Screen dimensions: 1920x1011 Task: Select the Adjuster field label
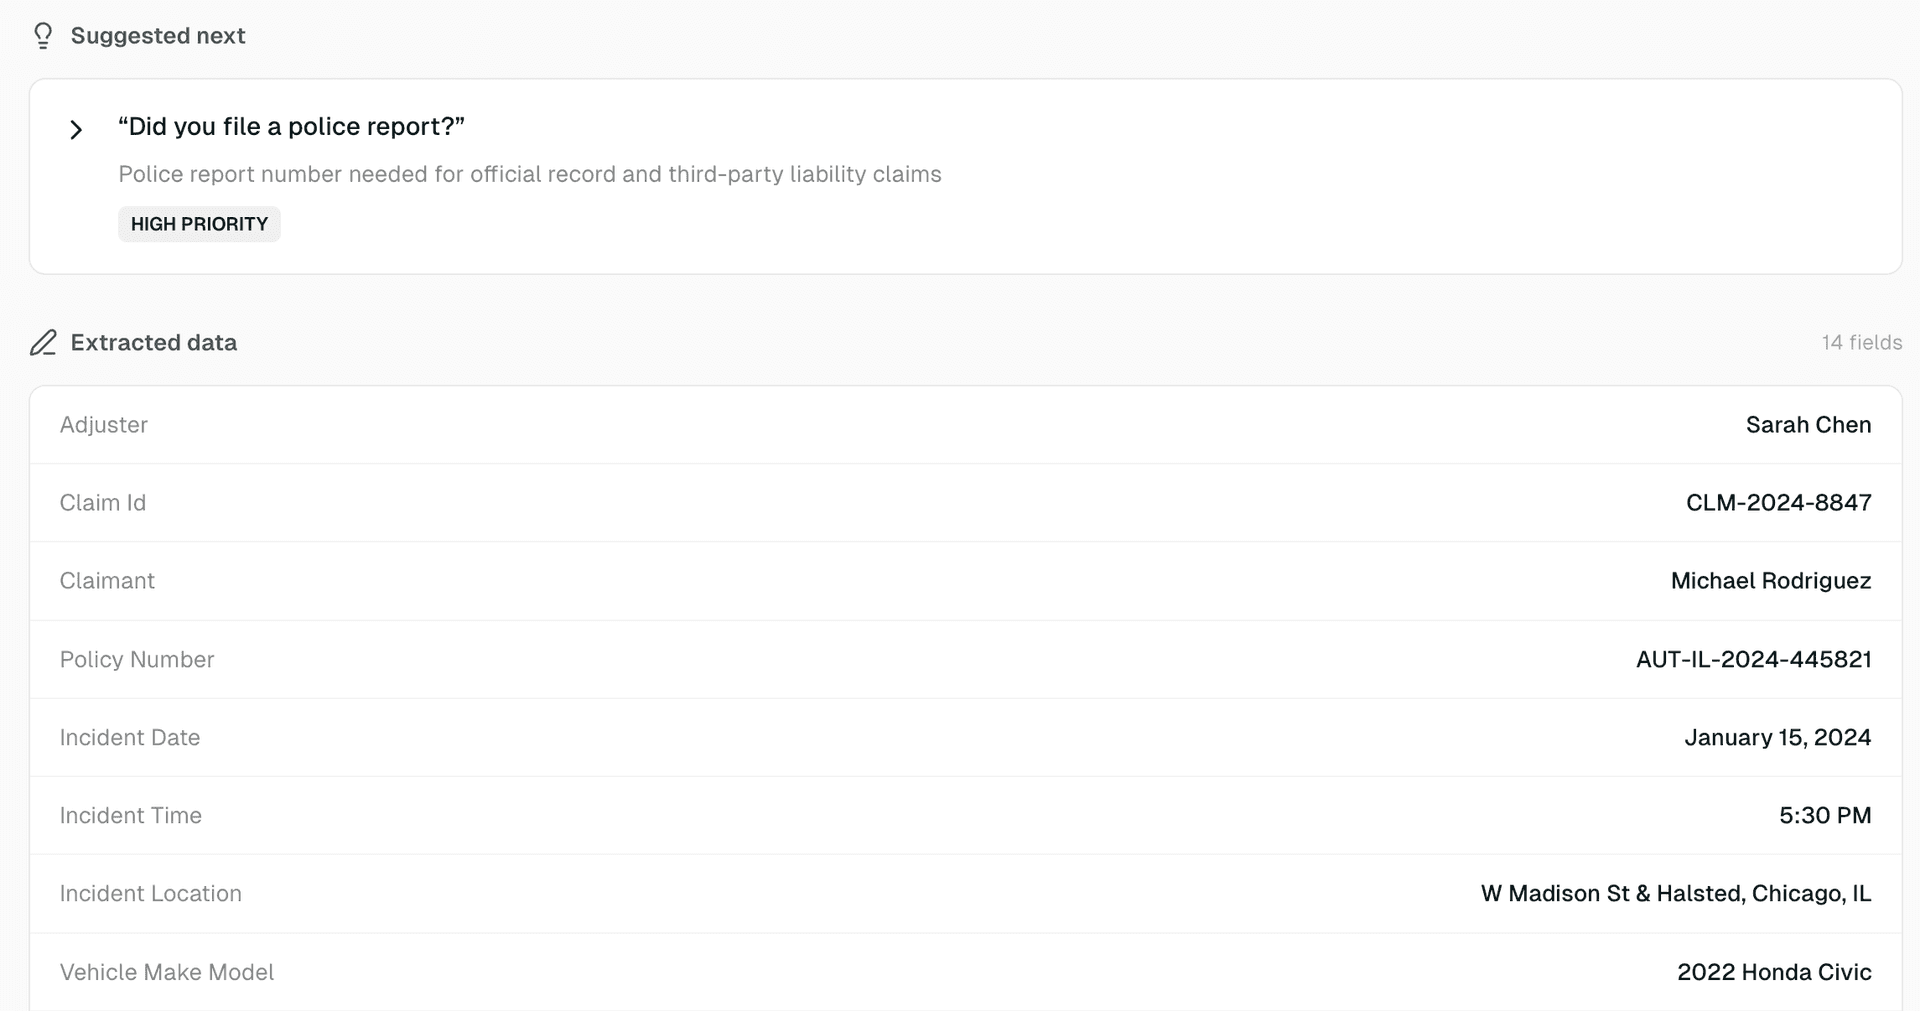[104, 424]
